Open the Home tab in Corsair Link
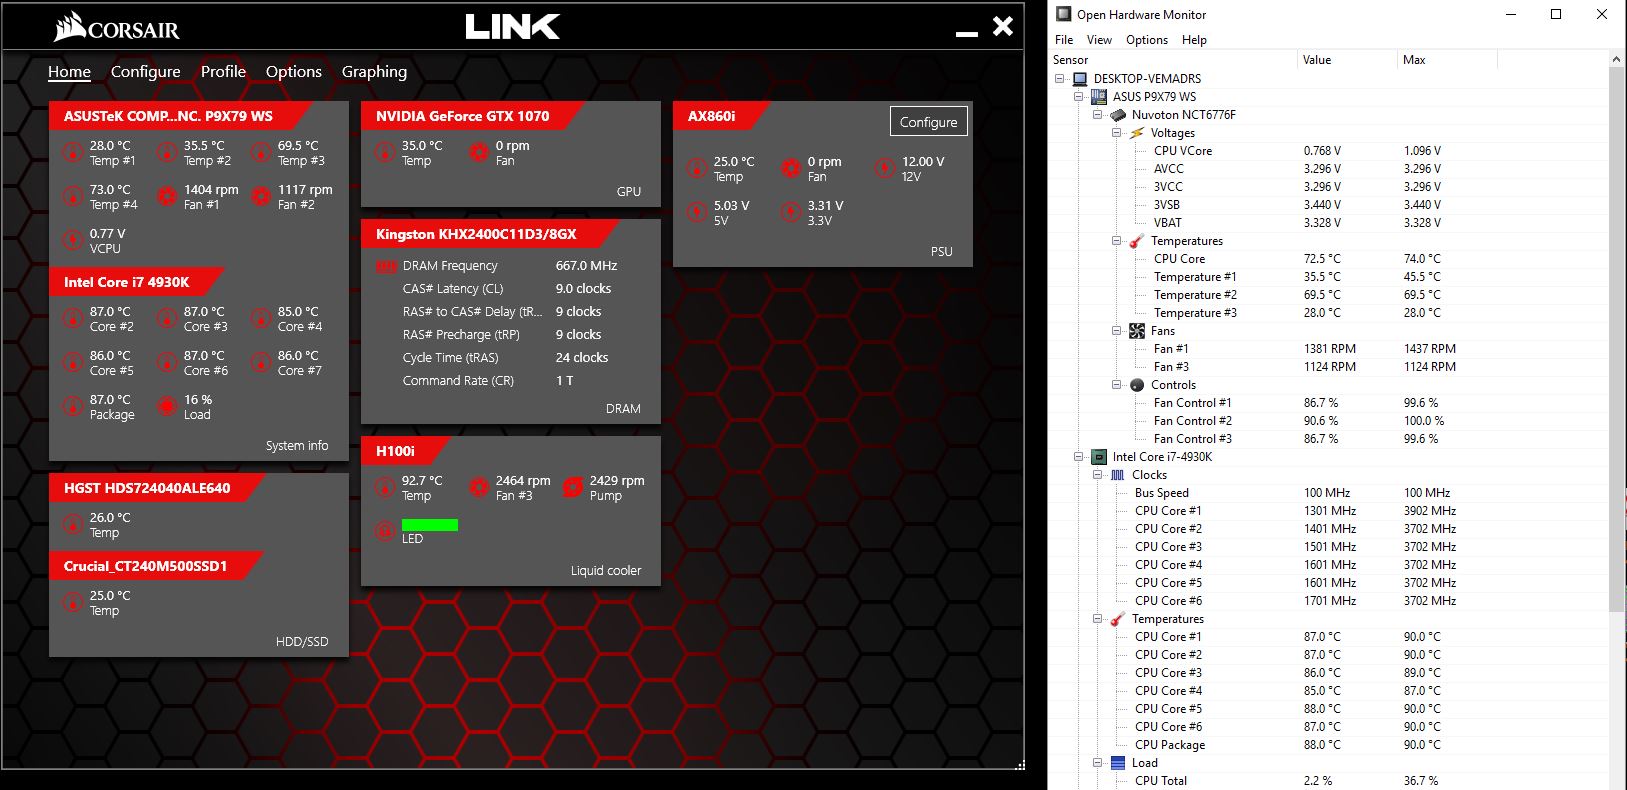The image size is (1627, 790). point(69,71)
